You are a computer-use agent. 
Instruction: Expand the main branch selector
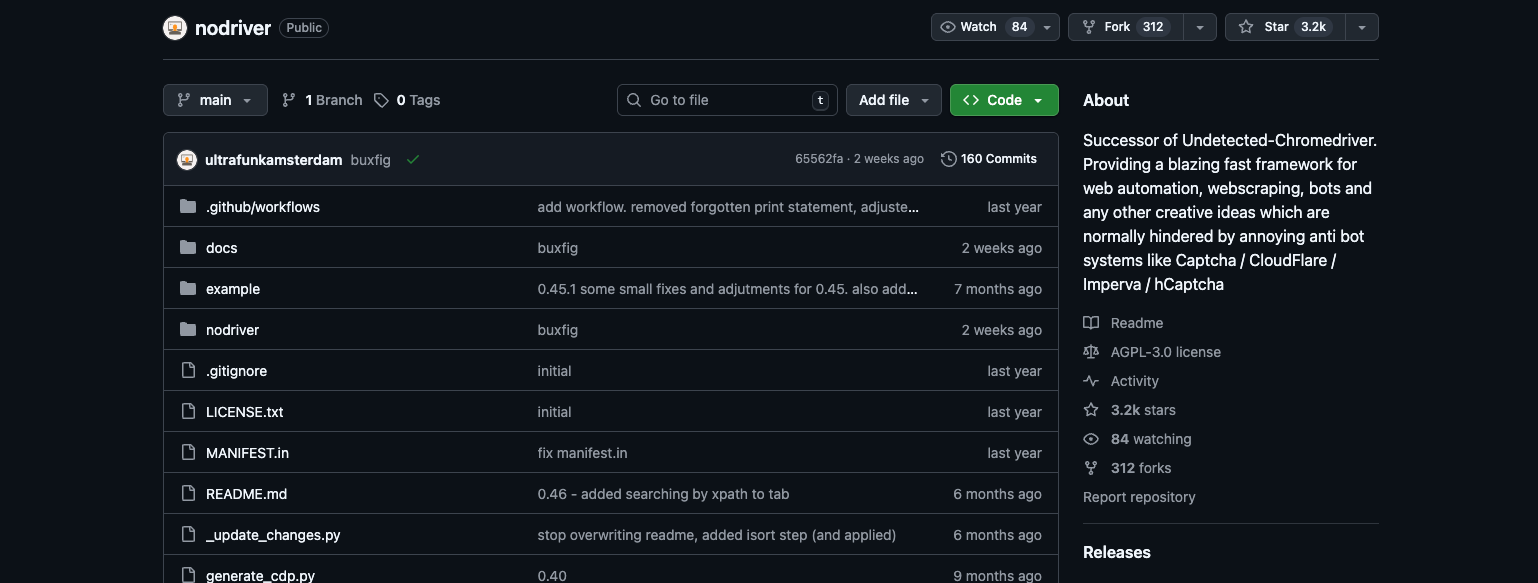pyautogui.click(x=215, y=100)
